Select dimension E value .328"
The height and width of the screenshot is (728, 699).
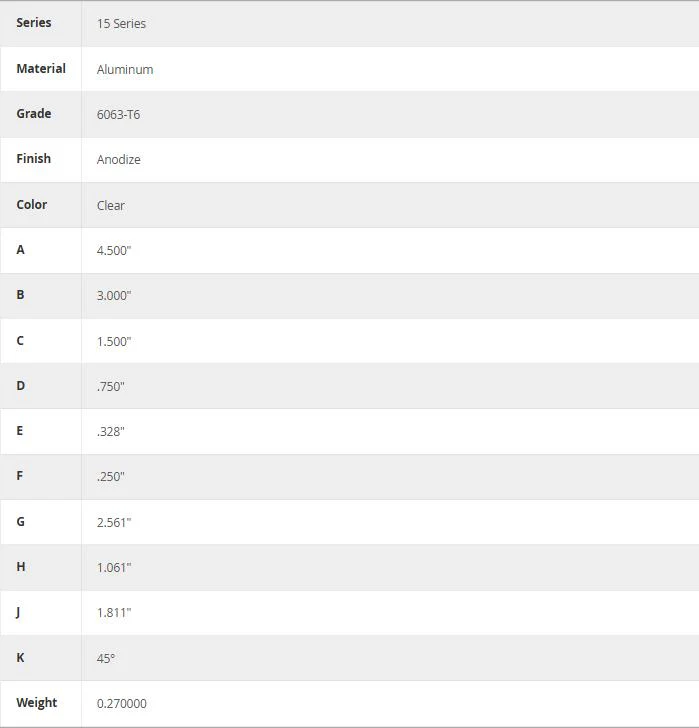click(110, 432)
